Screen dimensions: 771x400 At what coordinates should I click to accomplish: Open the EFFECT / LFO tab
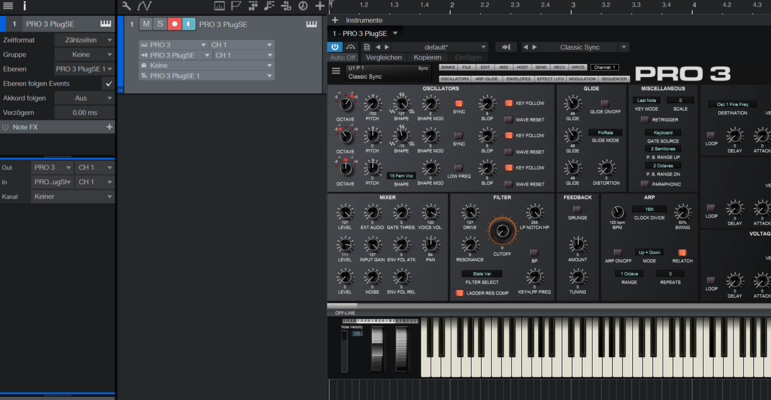tap(550, 79)
